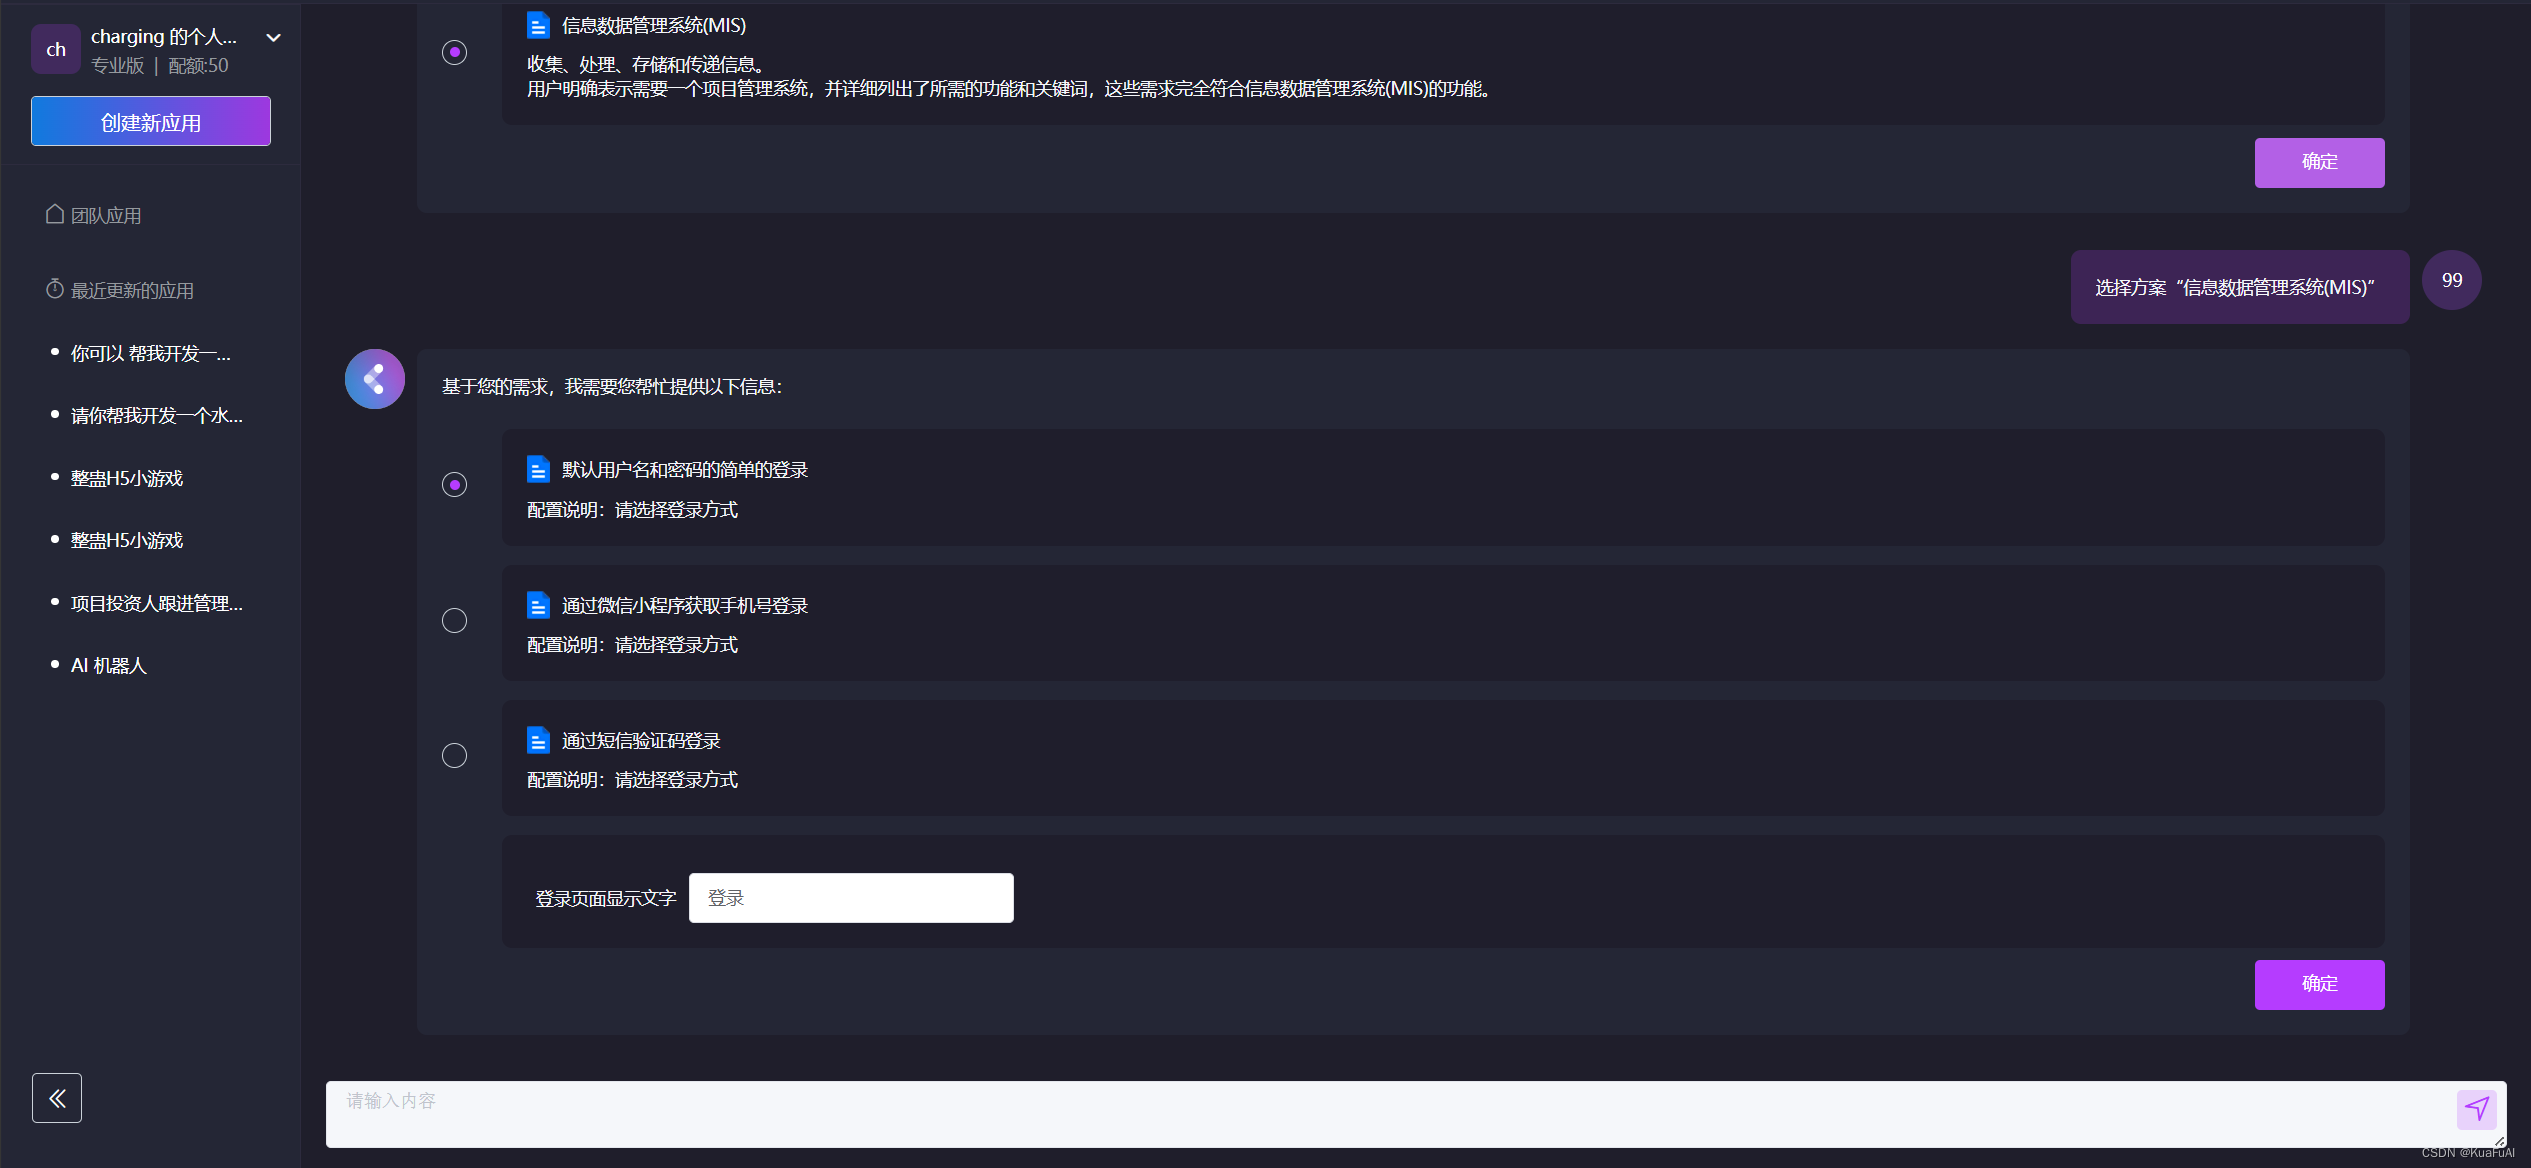The height and width of the screenshot is (1168, 2531).
Task: Click document icon beside 短信验证码登录 option
Action: click(x=538, y=740)
